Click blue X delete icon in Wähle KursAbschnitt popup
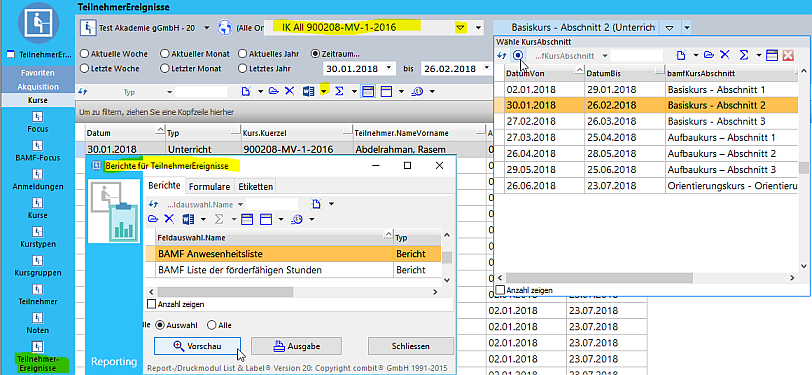Screen dimensions: 812x375 (724, 55)
